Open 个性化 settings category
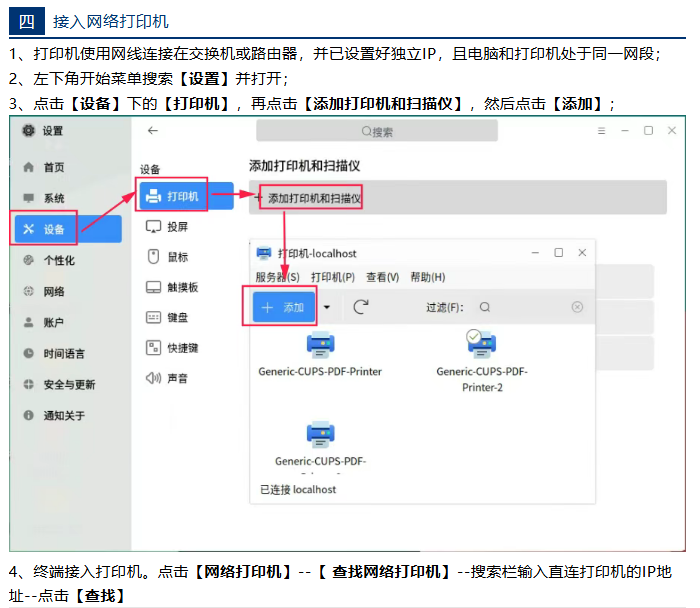Viewport: 700px width, 608px height. tap(58, 260)
